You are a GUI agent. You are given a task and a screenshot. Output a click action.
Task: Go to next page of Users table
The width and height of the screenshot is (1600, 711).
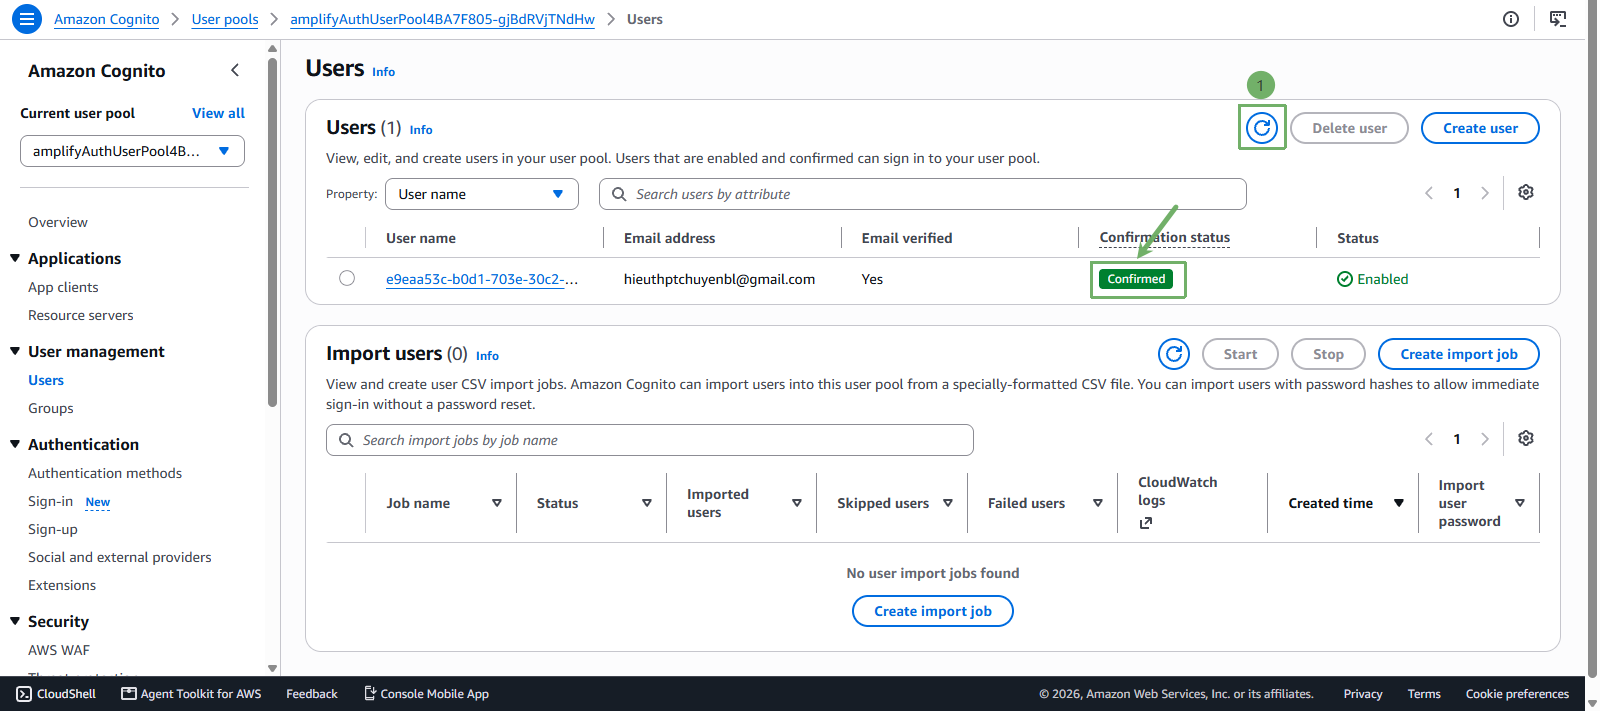(1485, 193)
